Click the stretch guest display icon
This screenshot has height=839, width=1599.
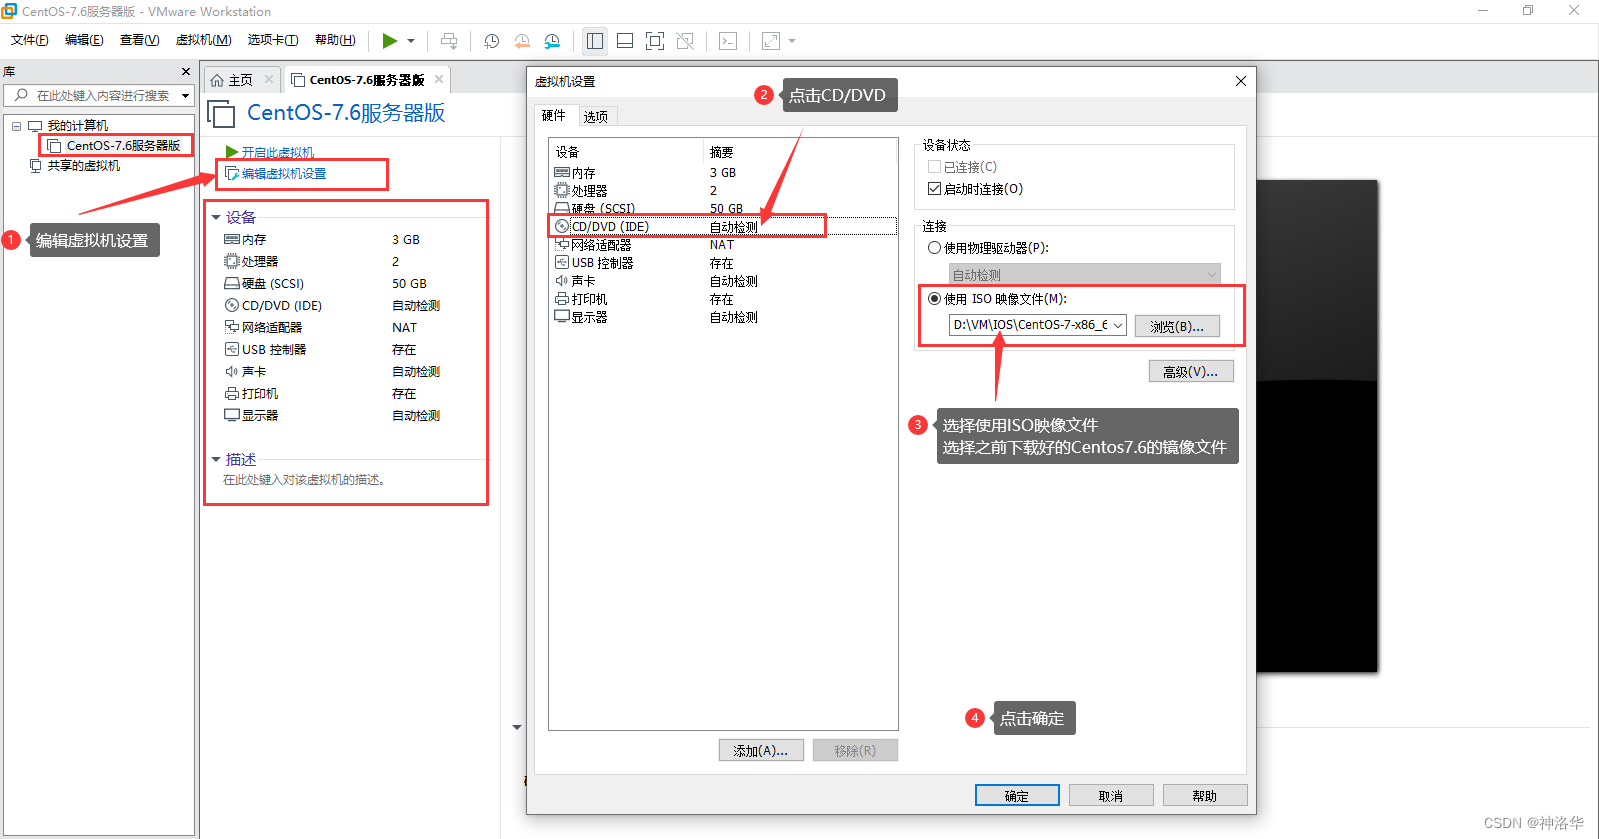(771, 41)
